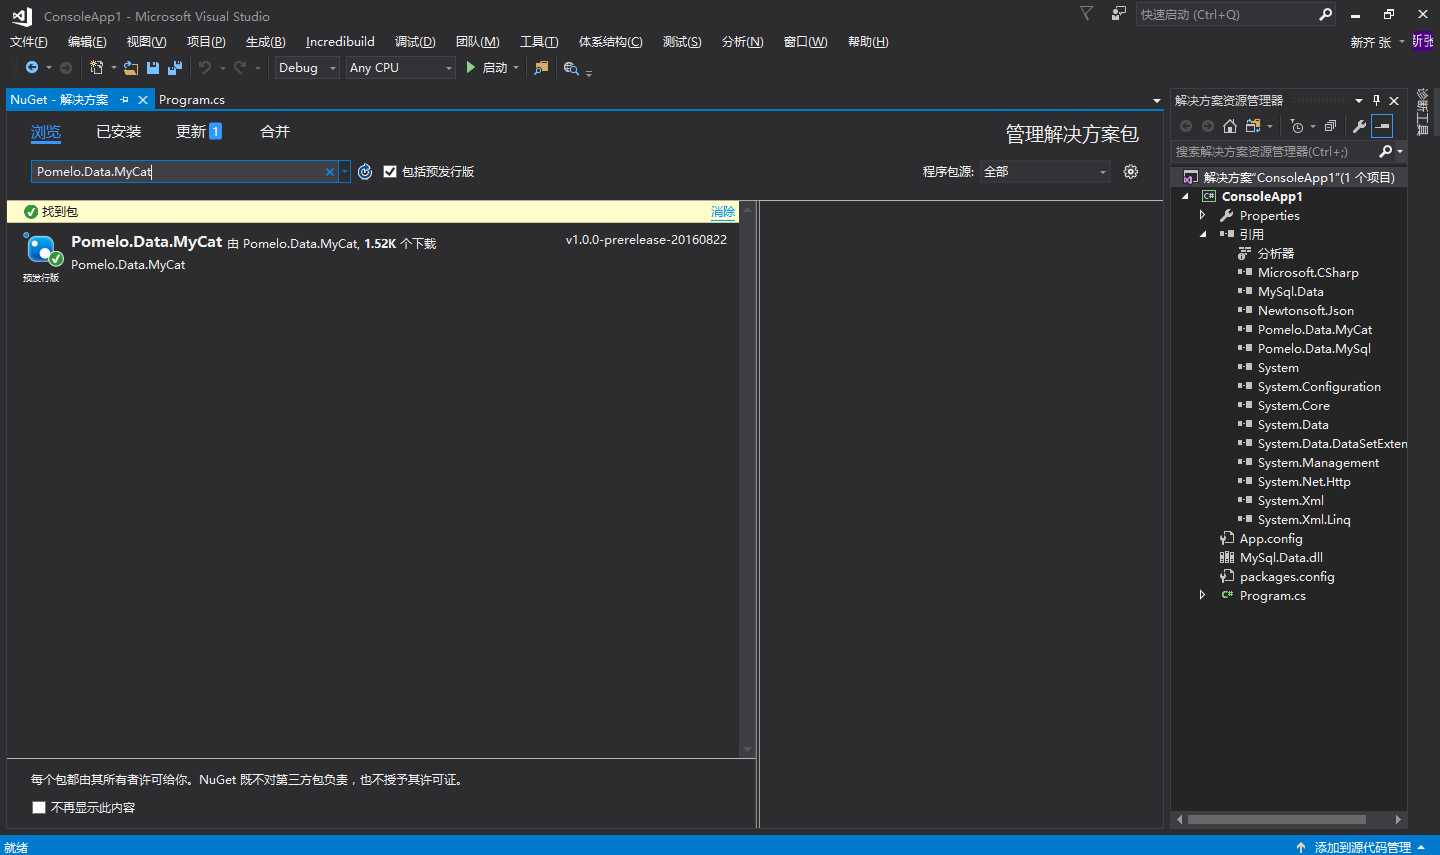Screen dimensions: 1440x855
Task: Clear the NuGet search box text
Action: coord(329,172)
